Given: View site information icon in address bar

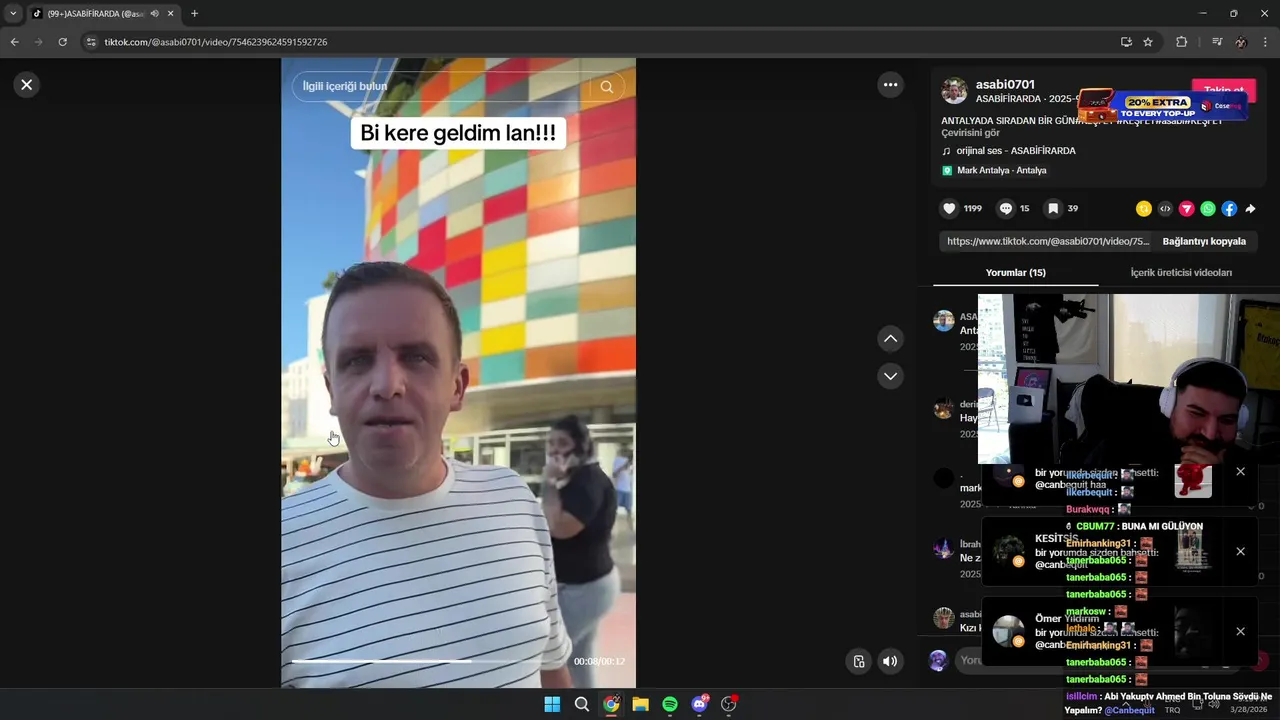Looking at the screenshot, I should (91, 42).
